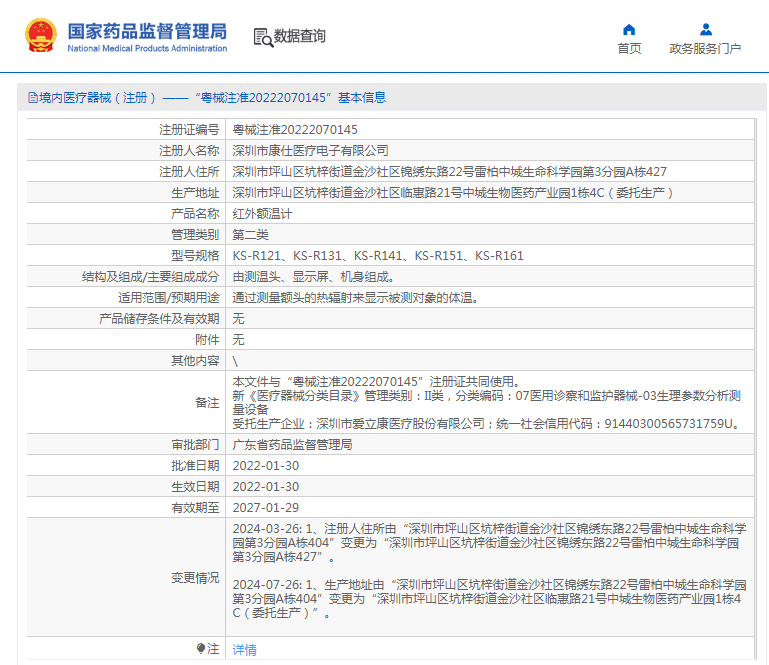
Task: Click 变更情况 label
Action: tap(195, 578)
